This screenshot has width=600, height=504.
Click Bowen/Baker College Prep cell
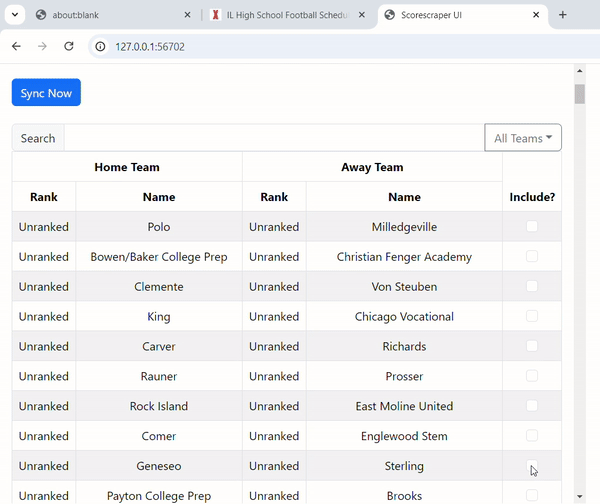[x=159, y=256]
